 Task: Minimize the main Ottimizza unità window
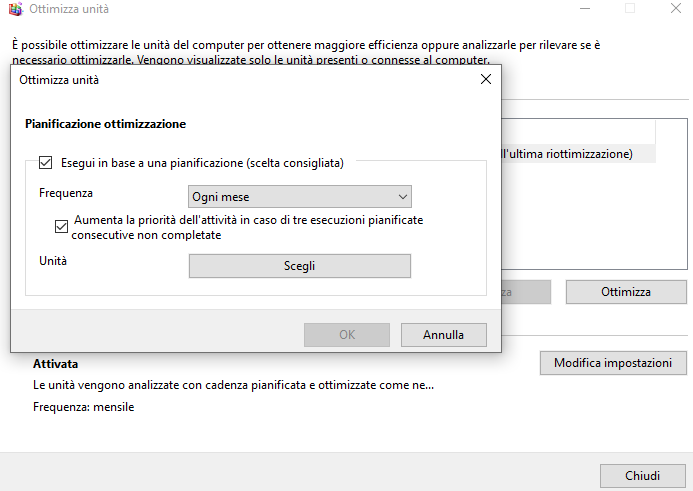(x=585, y=8)
